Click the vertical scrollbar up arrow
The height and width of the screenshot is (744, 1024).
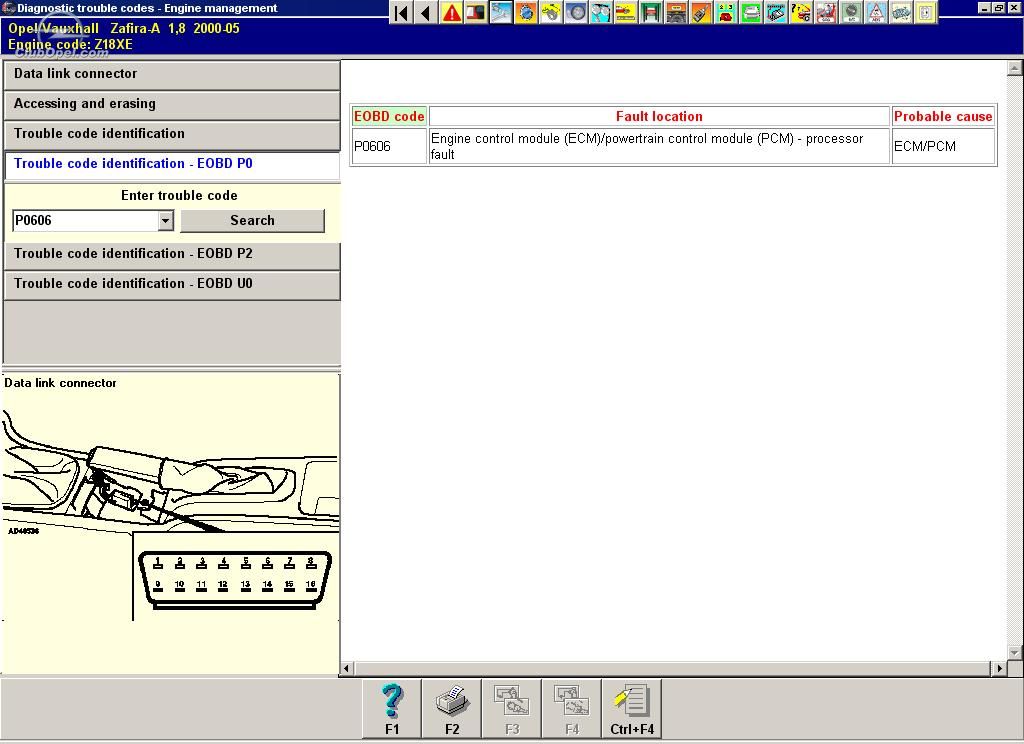(x=1015, y=68)
